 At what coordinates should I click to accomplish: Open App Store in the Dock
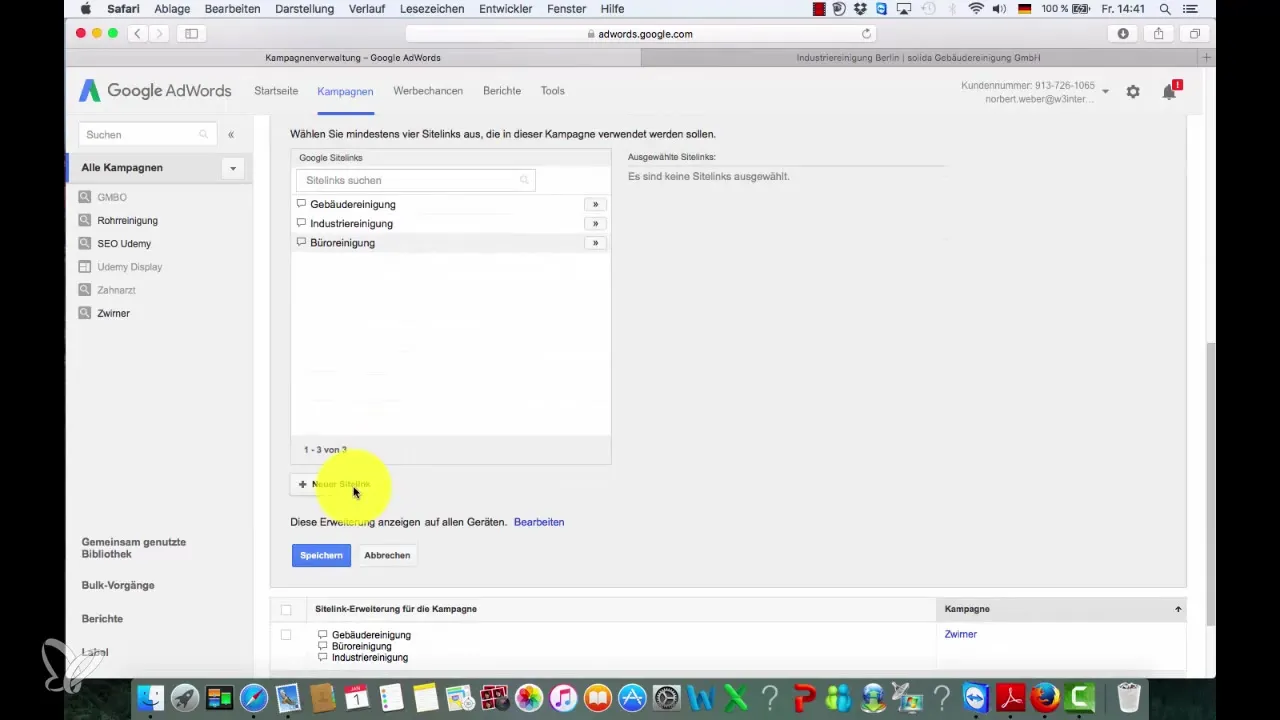632,697
